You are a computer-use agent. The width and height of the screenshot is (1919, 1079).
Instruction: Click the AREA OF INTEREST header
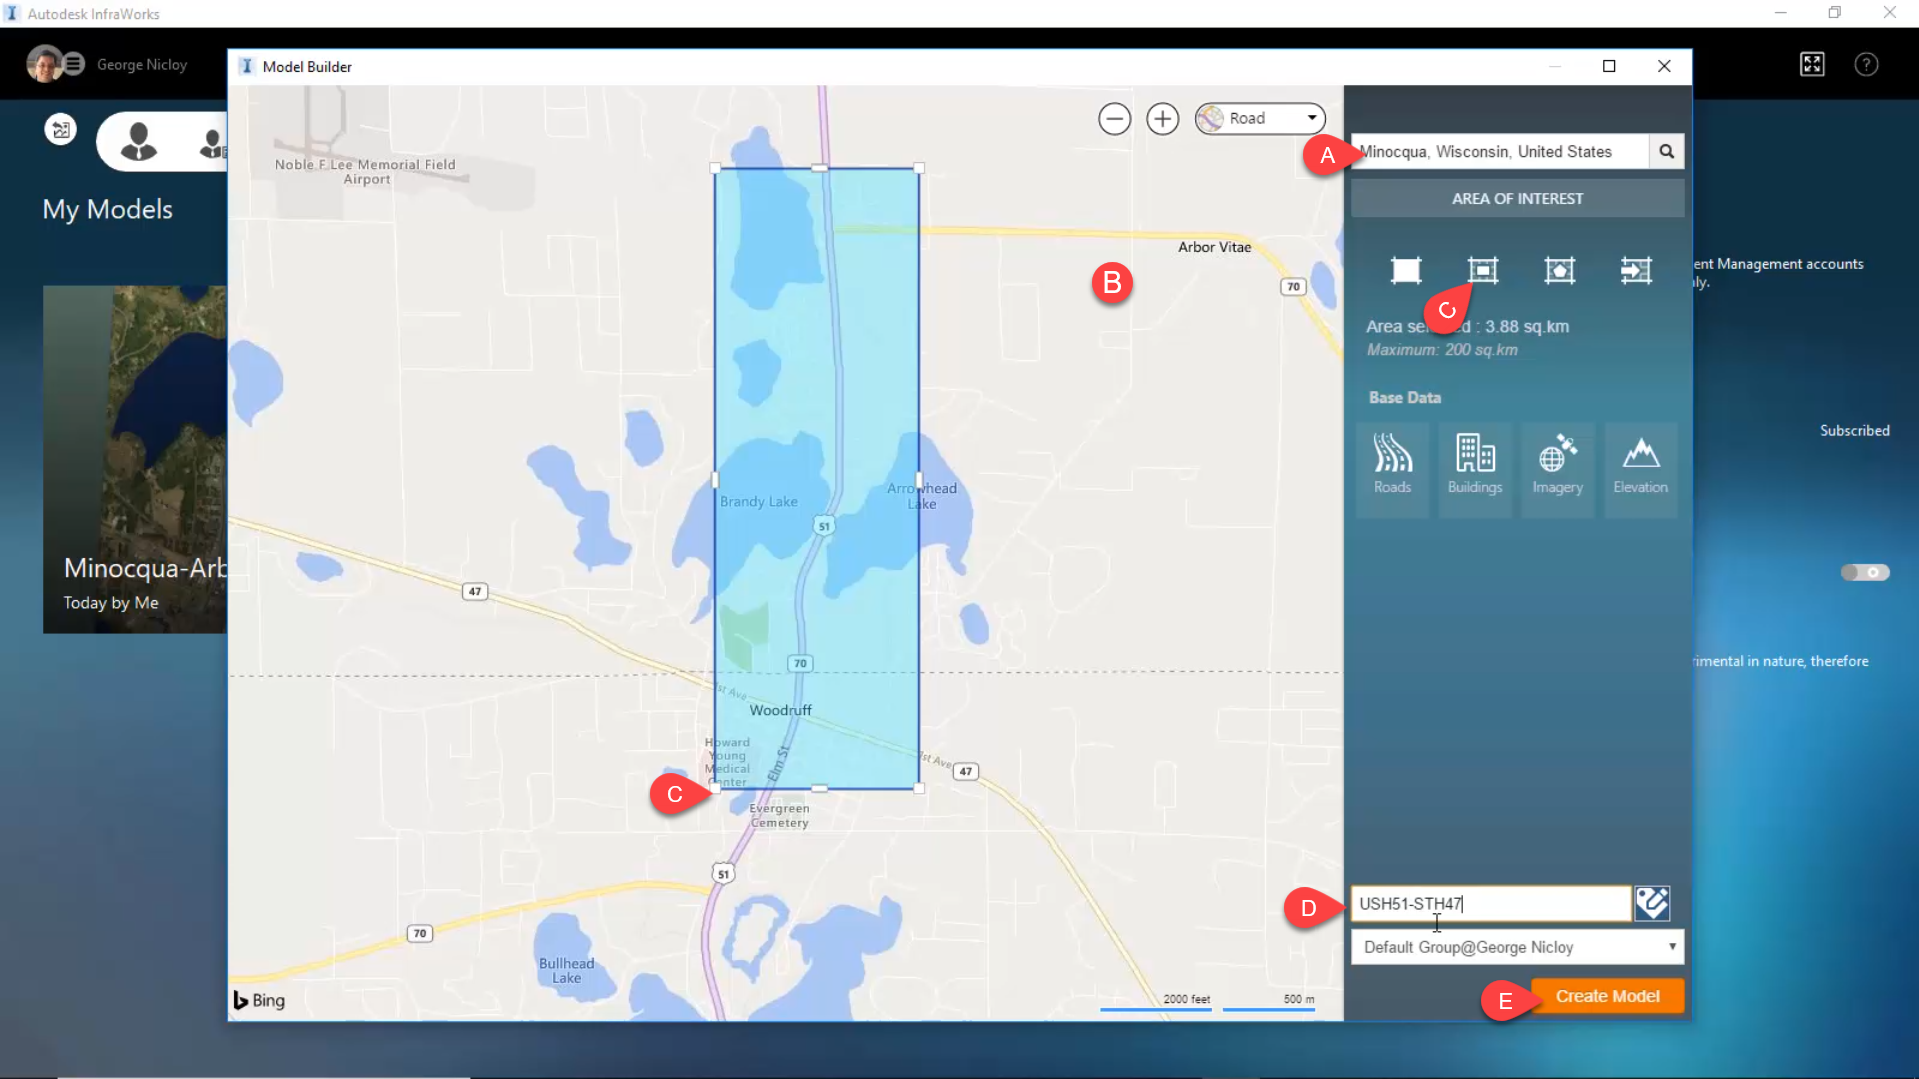coord(1517,198)
